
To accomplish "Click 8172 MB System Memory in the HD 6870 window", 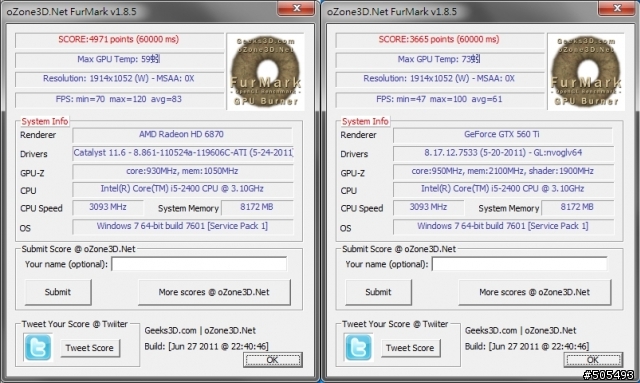I will tap(257, 207).
